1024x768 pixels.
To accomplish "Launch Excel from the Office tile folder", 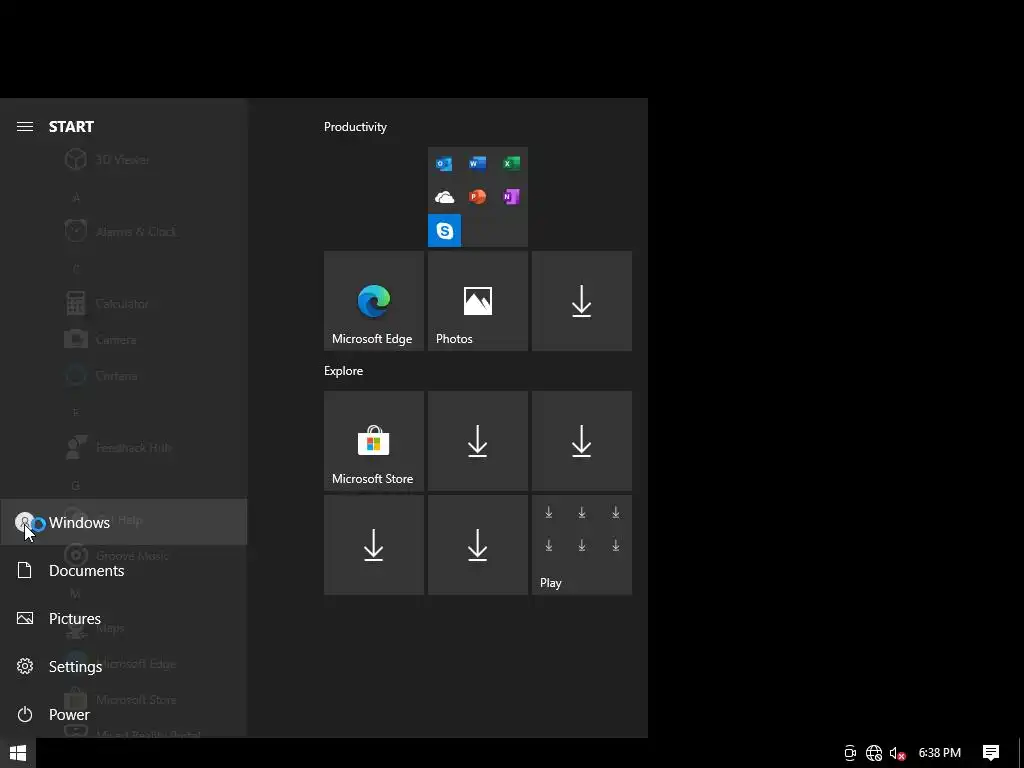I will [x=511, y=163].
